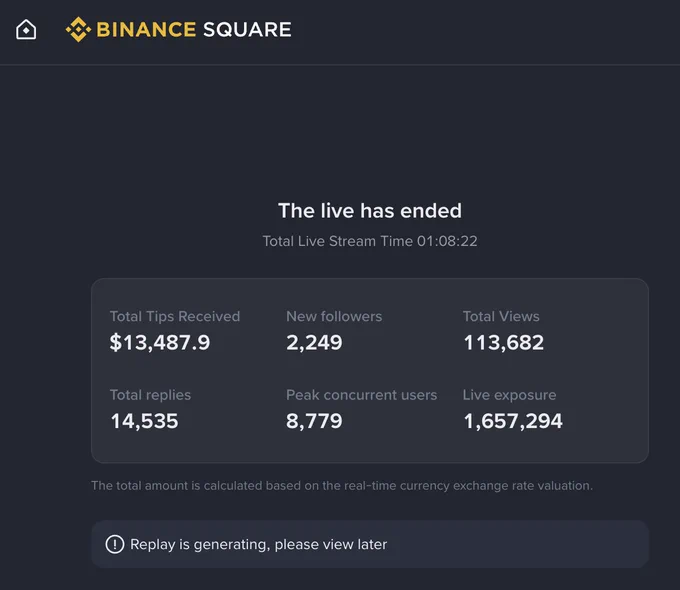Click the 8,779 peak users value
This screenshot has width=680, height=590.
[314, 421]
